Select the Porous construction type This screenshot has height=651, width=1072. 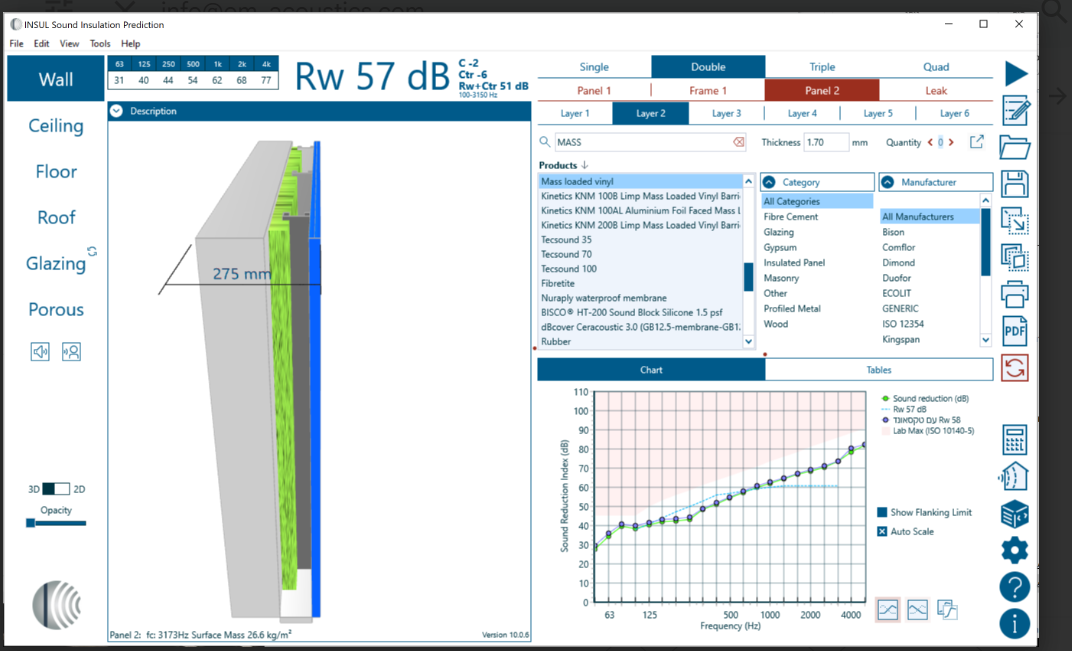coord(56,309)
